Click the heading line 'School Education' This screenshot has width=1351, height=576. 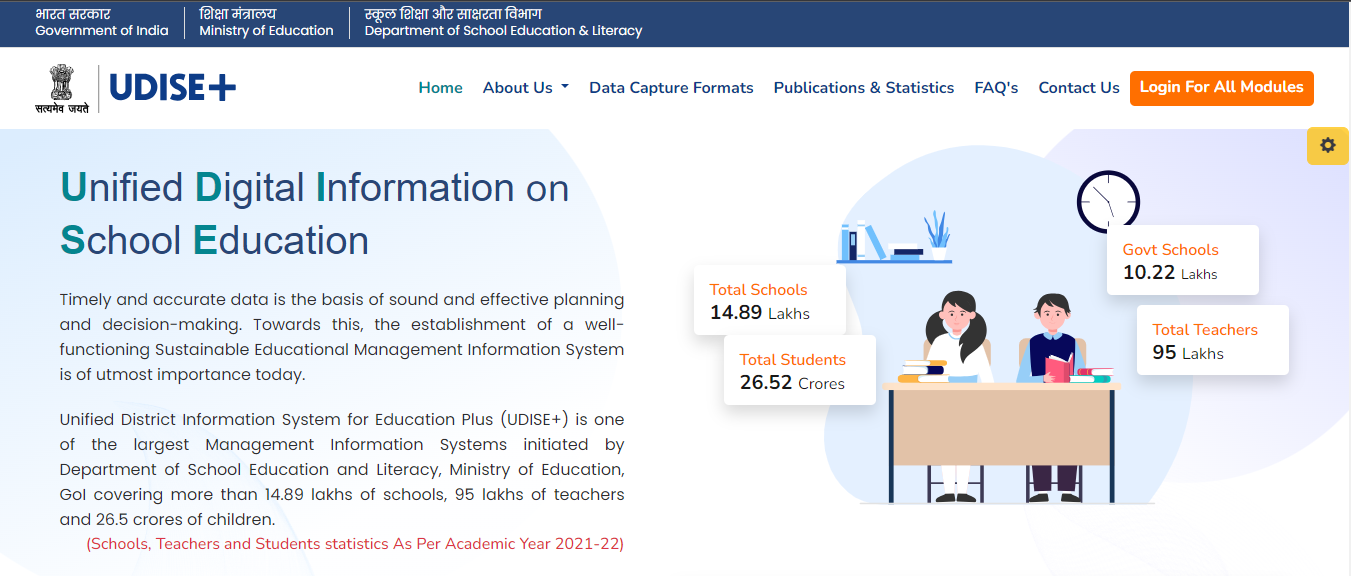coord(214,240)
